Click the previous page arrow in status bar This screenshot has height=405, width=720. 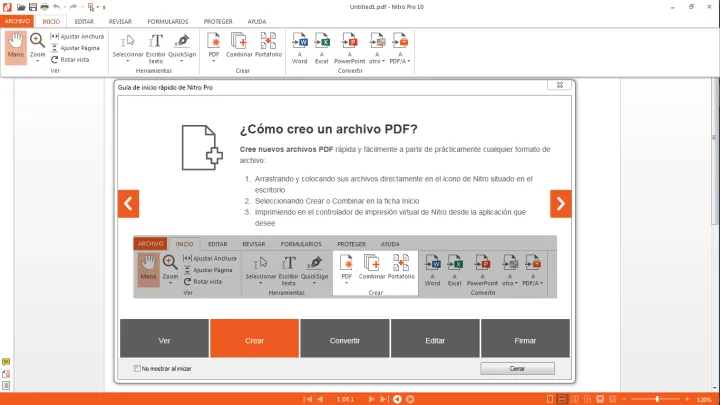click(320, 399)
